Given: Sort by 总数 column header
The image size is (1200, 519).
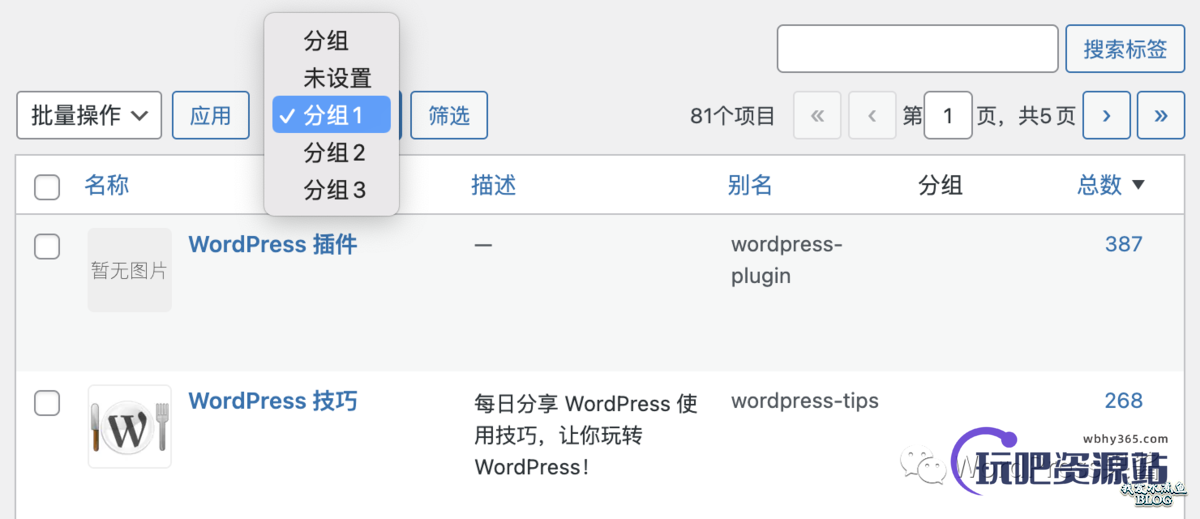Looking at the screenshot, I should tap(1099, 185).
